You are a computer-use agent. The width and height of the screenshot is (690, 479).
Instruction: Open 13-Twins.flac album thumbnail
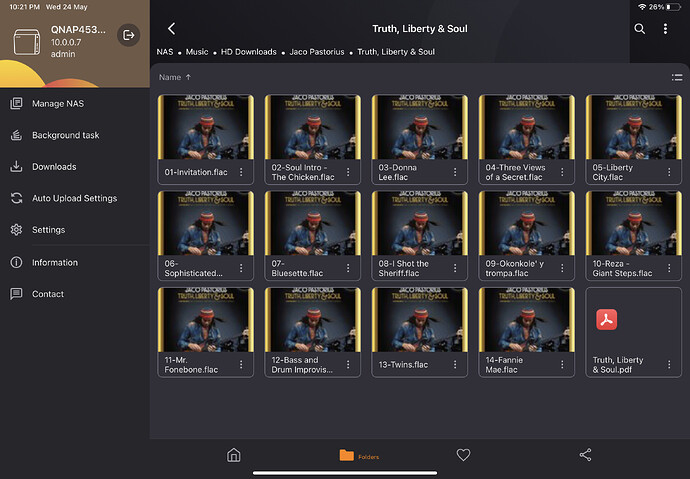pyautogui.click(x=420, y=320)
